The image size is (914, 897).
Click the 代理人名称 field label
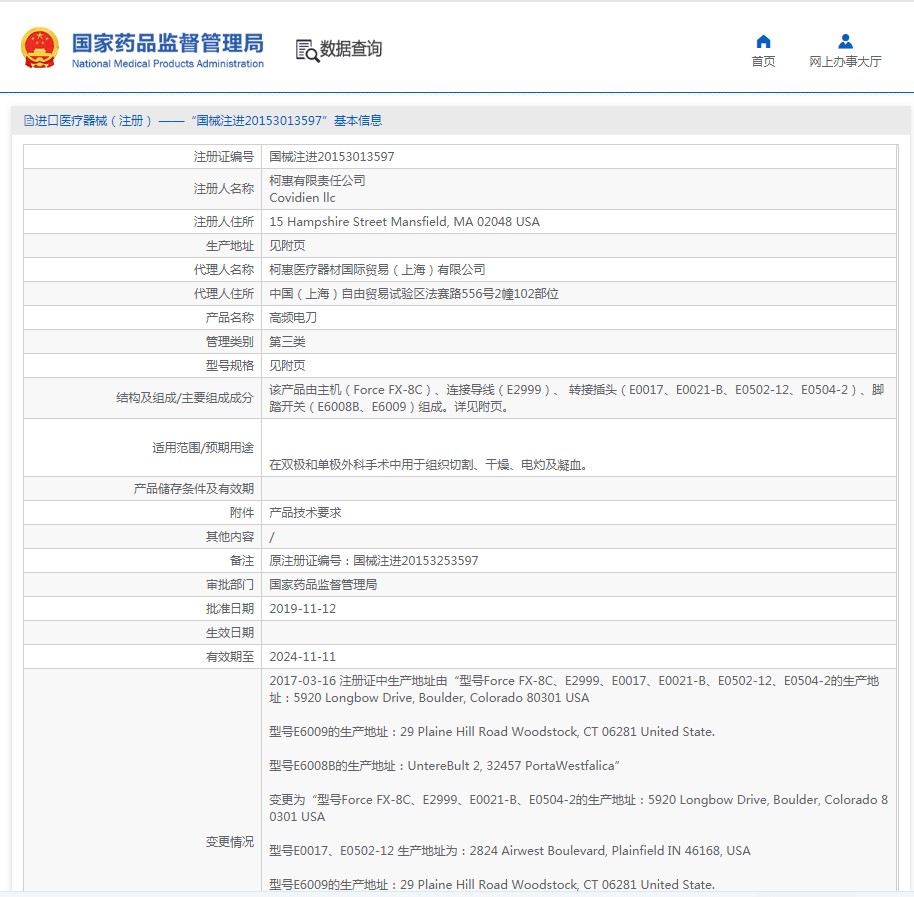[224, 270]
